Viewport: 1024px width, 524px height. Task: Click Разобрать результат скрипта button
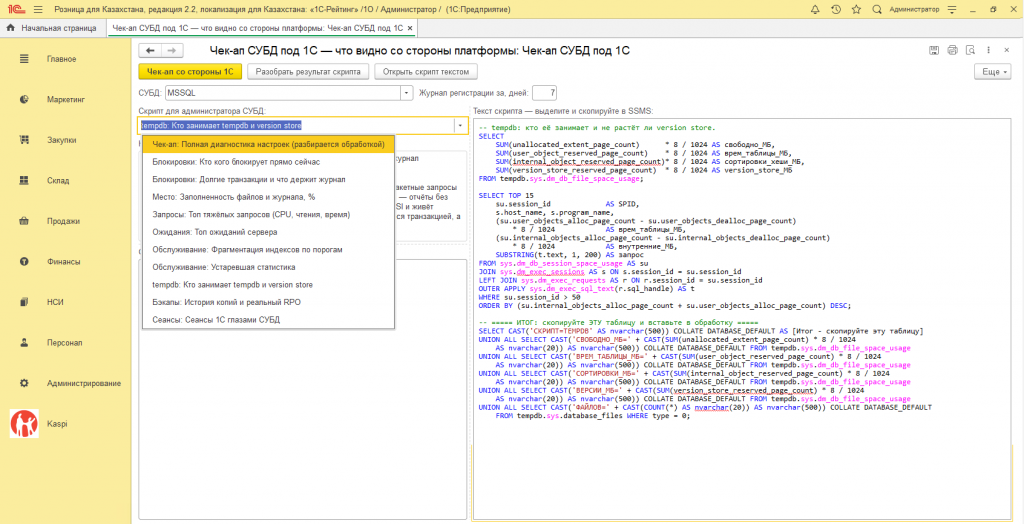tap(308, 71)
